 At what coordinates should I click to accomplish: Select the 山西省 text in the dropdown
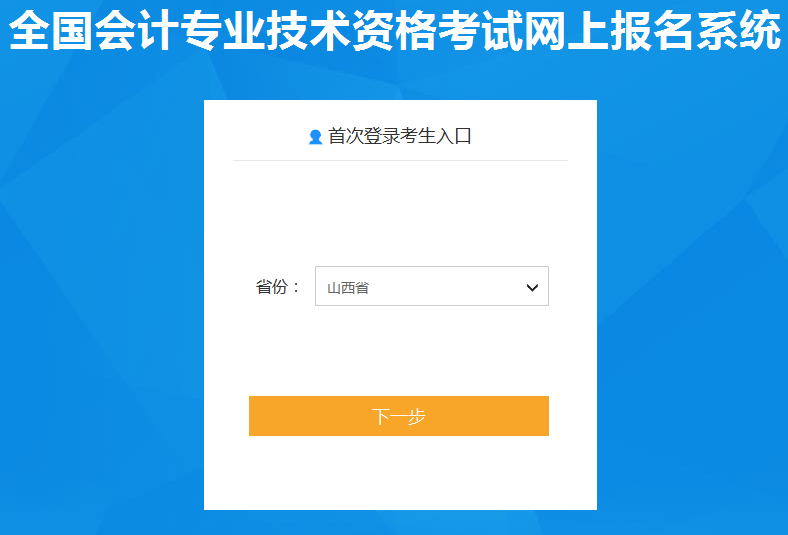pyautogui.click(x=348, y=287)
